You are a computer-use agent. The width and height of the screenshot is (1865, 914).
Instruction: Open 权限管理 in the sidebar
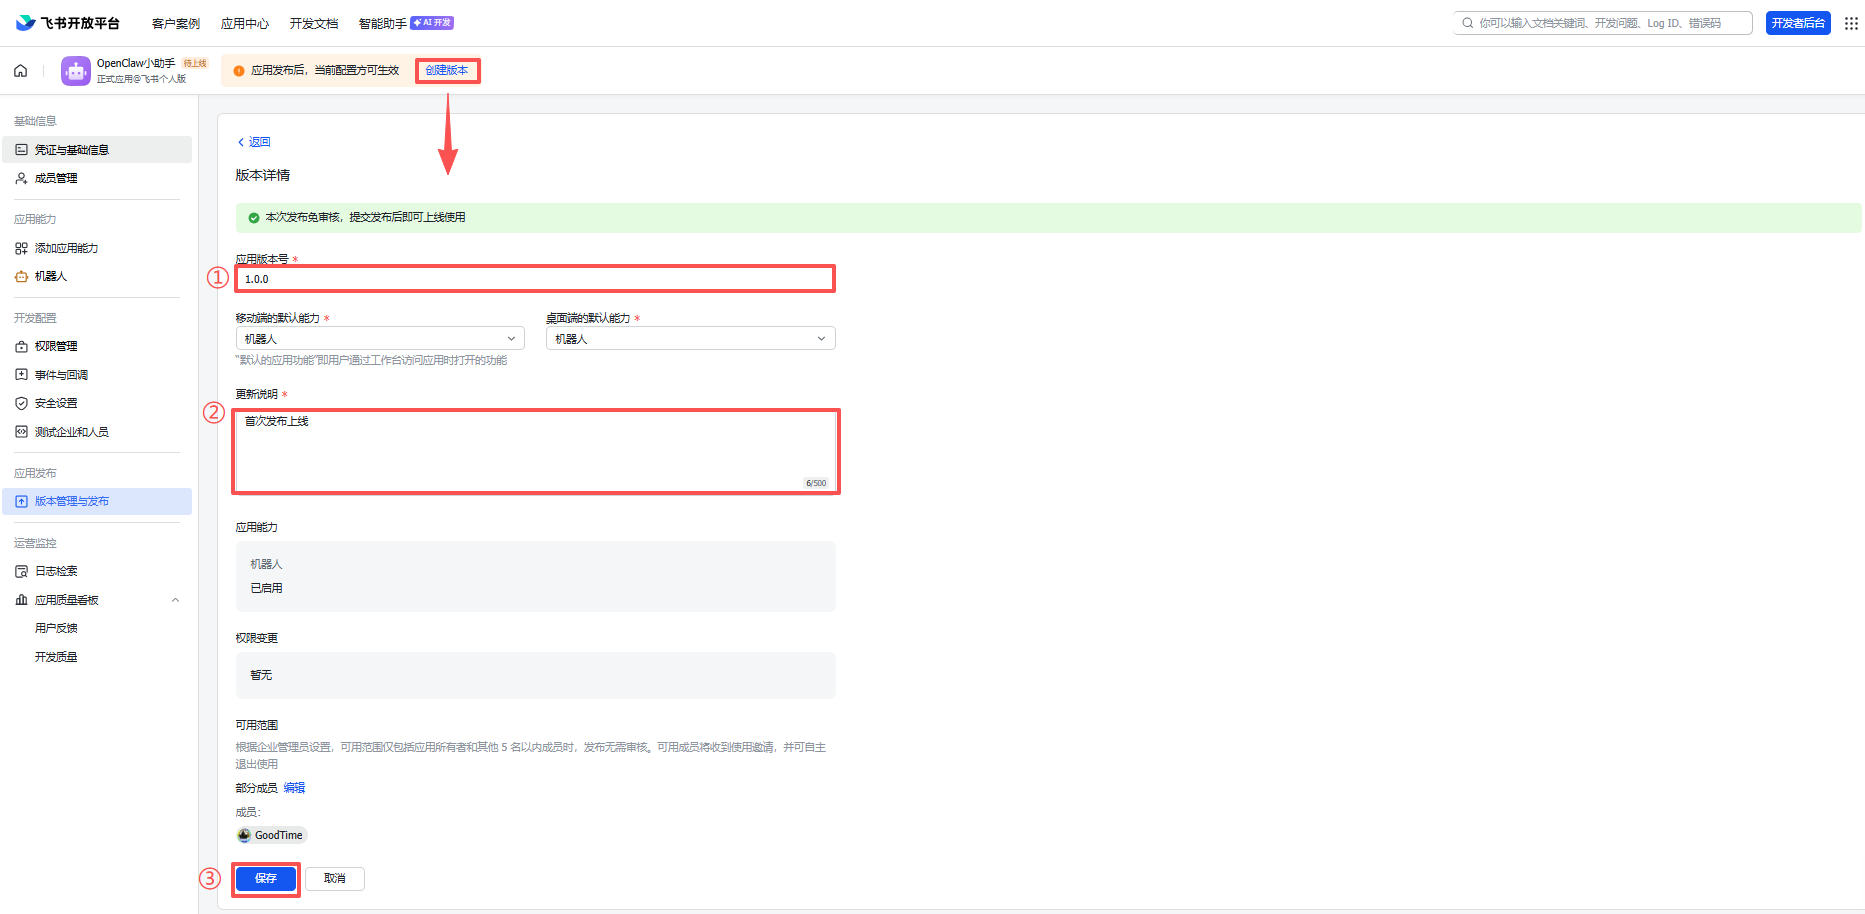click(x=56, y=346)
